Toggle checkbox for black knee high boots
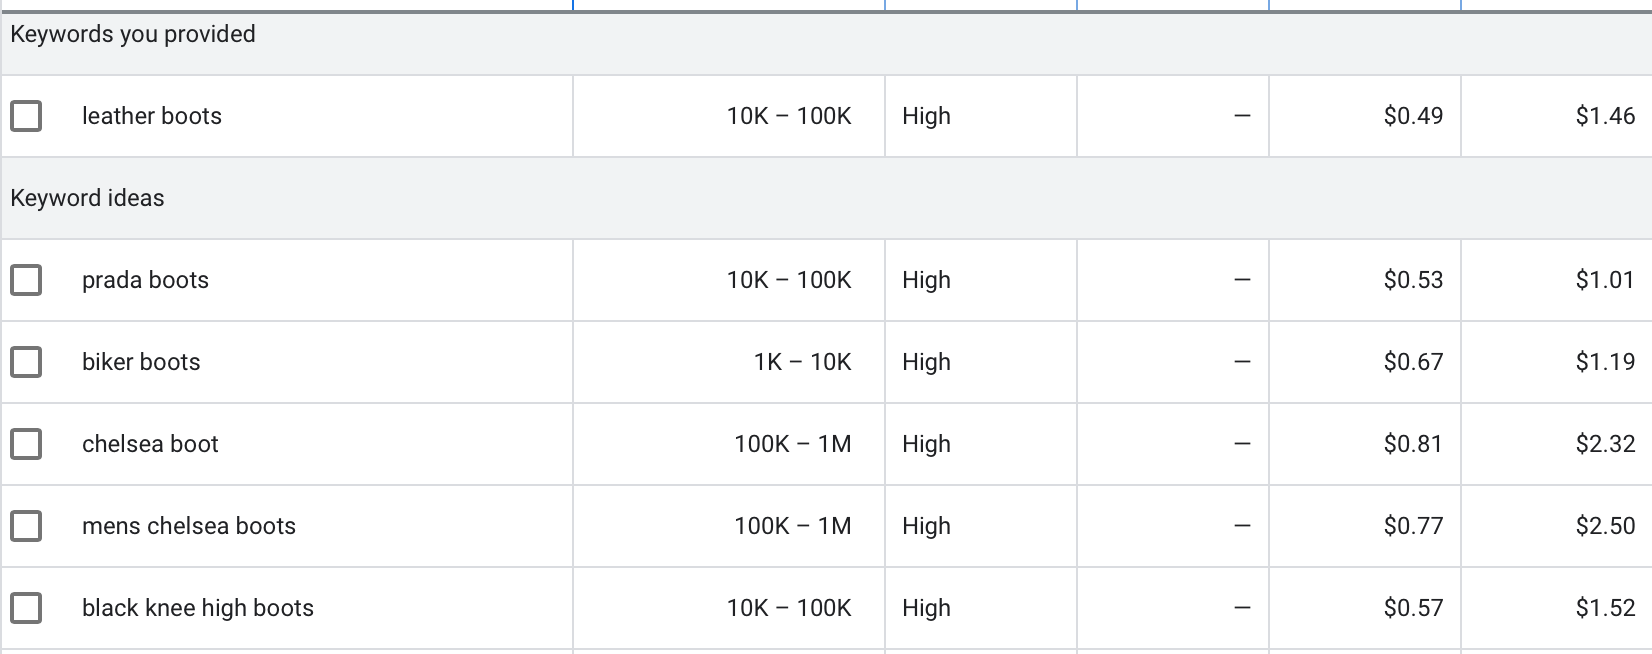The height and width of the screenshot is (654, 1652). pyautogui.click(x=26, y=608)
